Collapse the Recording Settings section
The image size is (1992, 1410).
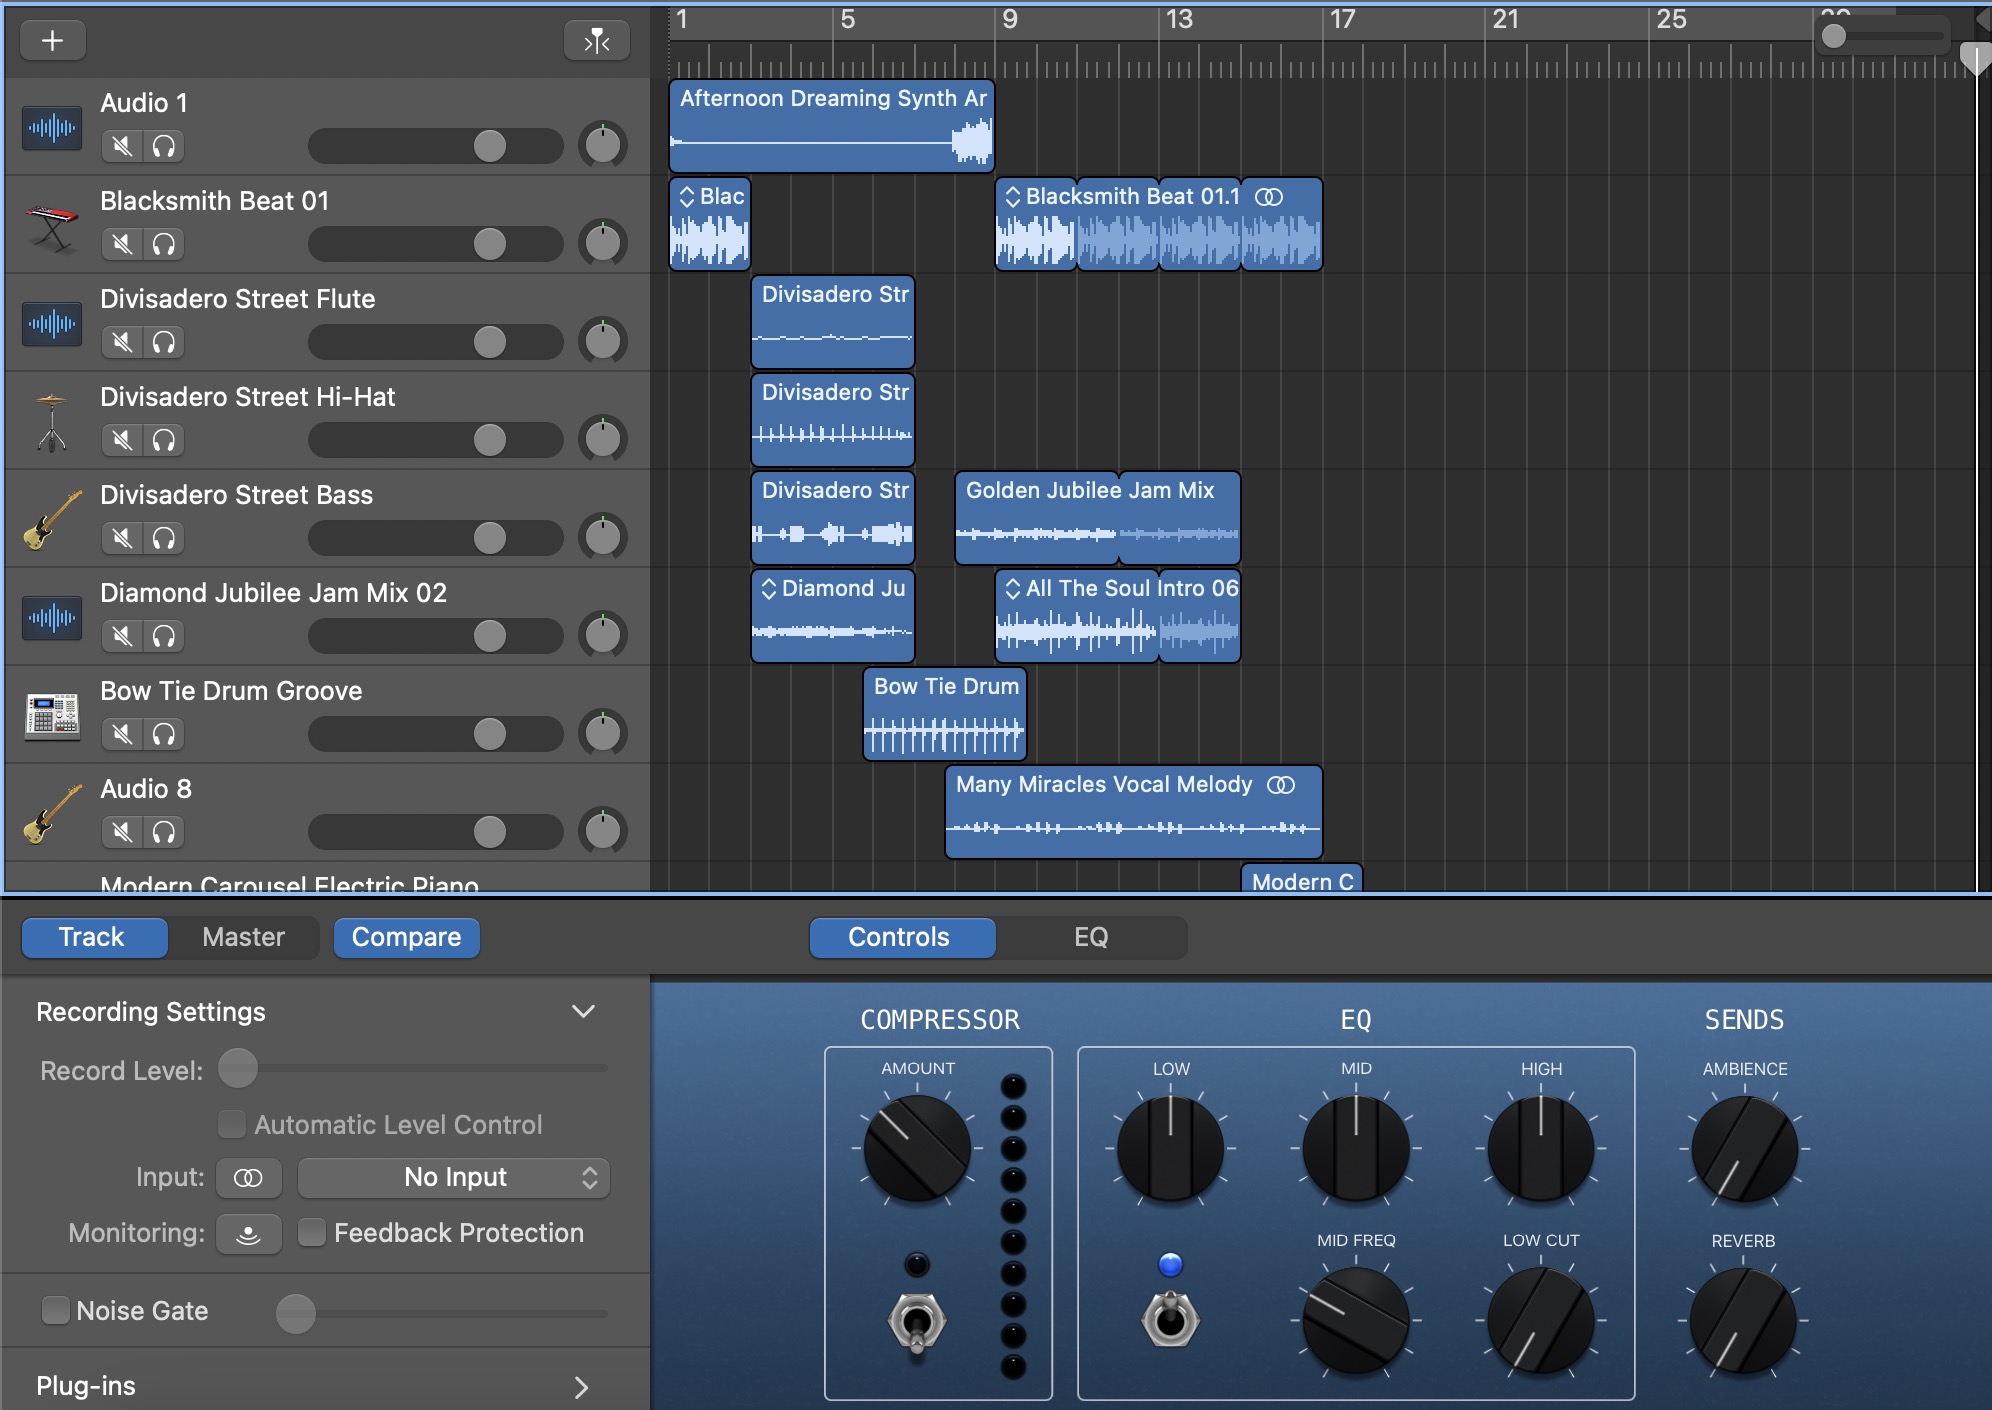pyautogui.click(x=583, y=1012)
